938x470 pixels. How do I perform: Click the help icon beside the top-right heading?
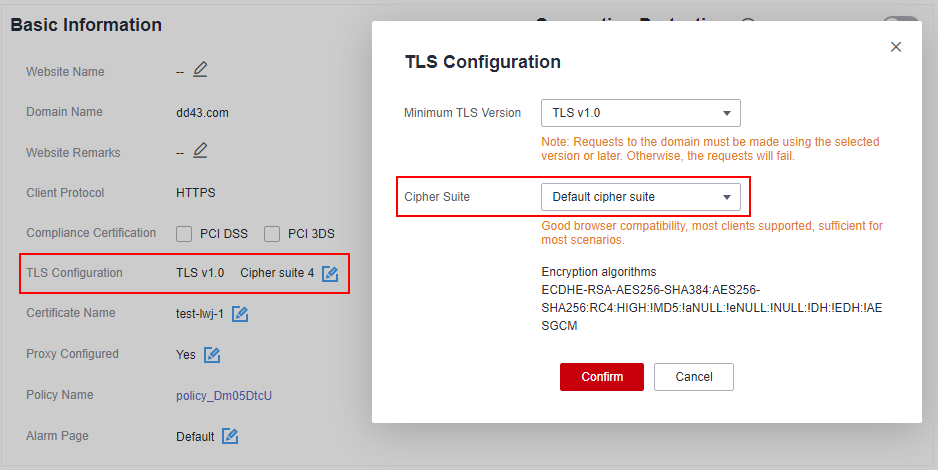[x=748, y=23]
